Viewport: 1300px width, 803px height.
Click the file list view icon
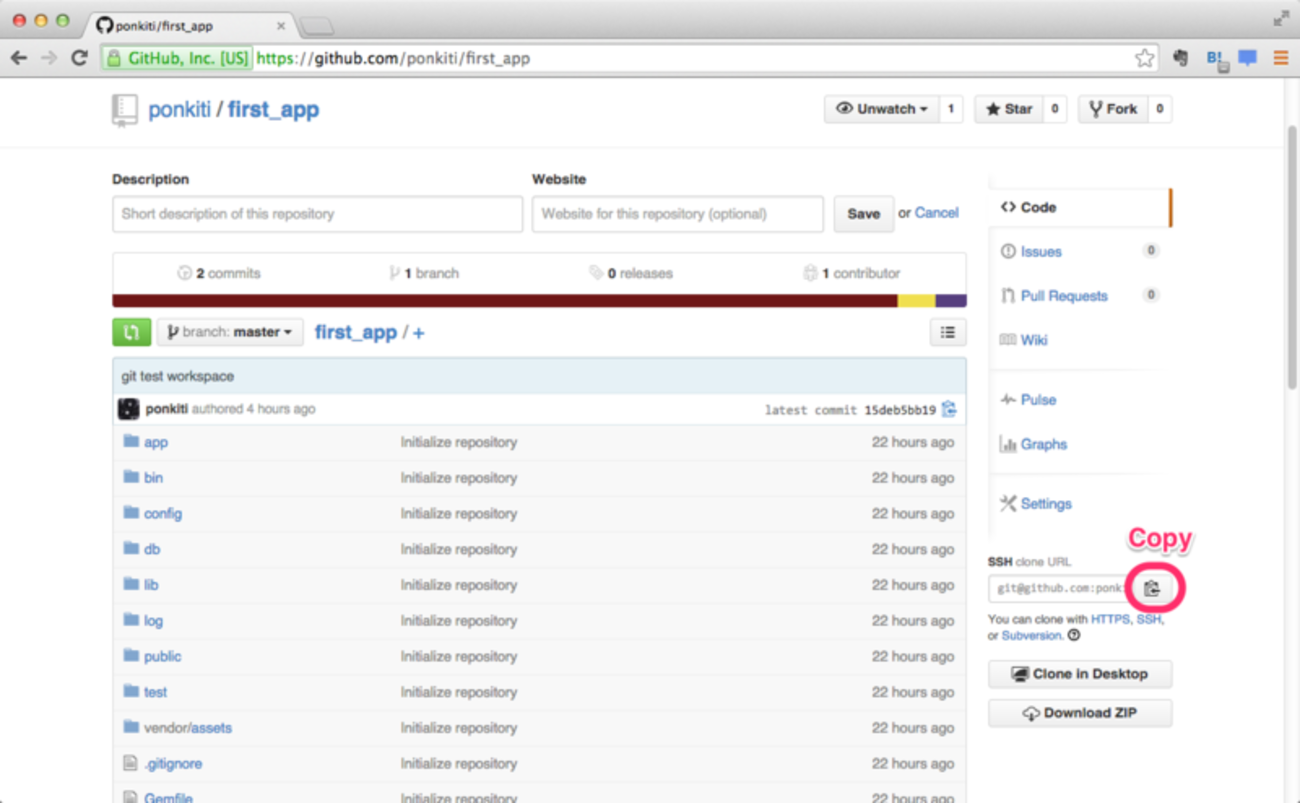click(x=947, y=332)
